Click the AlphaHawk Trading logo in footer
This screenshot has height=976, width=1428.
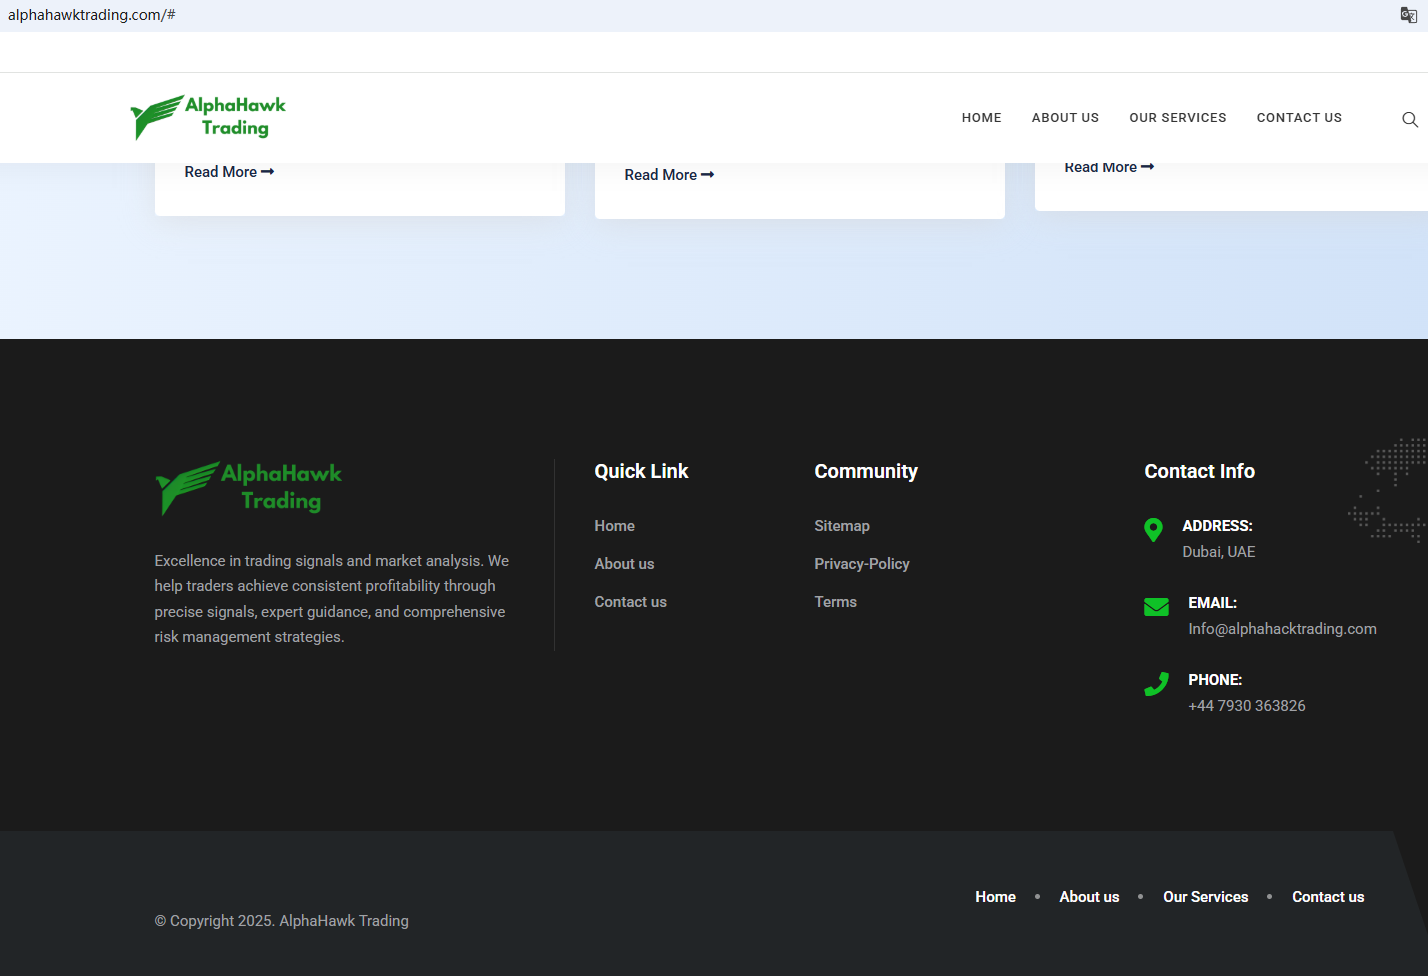click(x=248, y=488)
